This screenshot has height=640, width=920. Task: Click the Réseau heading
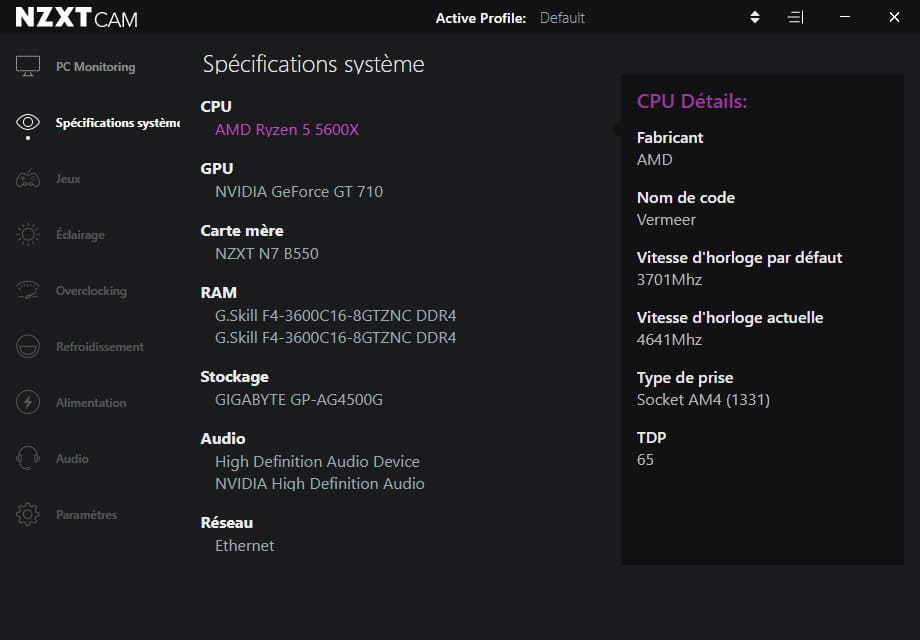point(226,523)
